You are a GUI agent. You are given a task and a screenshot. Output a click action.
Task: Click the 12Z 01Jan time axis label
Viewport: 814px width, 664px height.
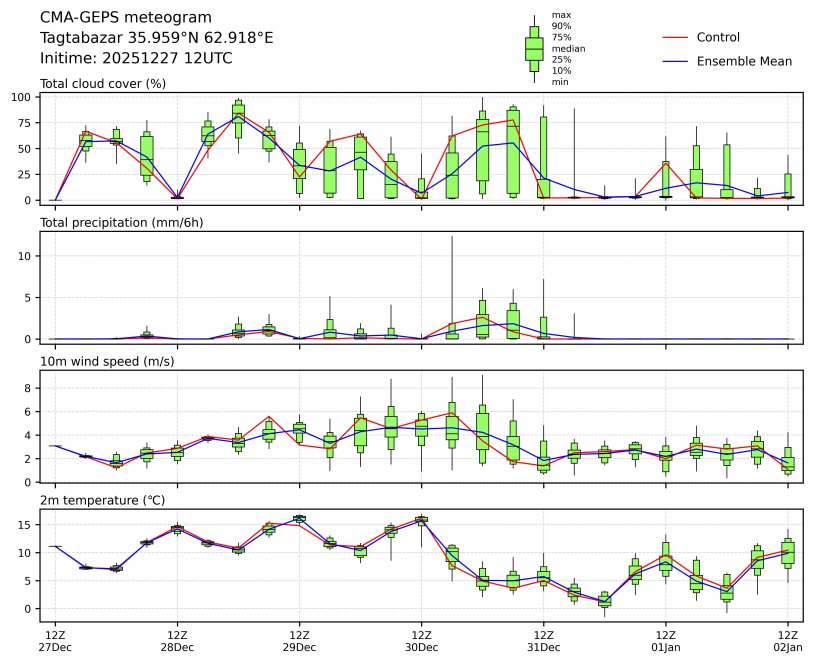(665, 641)
